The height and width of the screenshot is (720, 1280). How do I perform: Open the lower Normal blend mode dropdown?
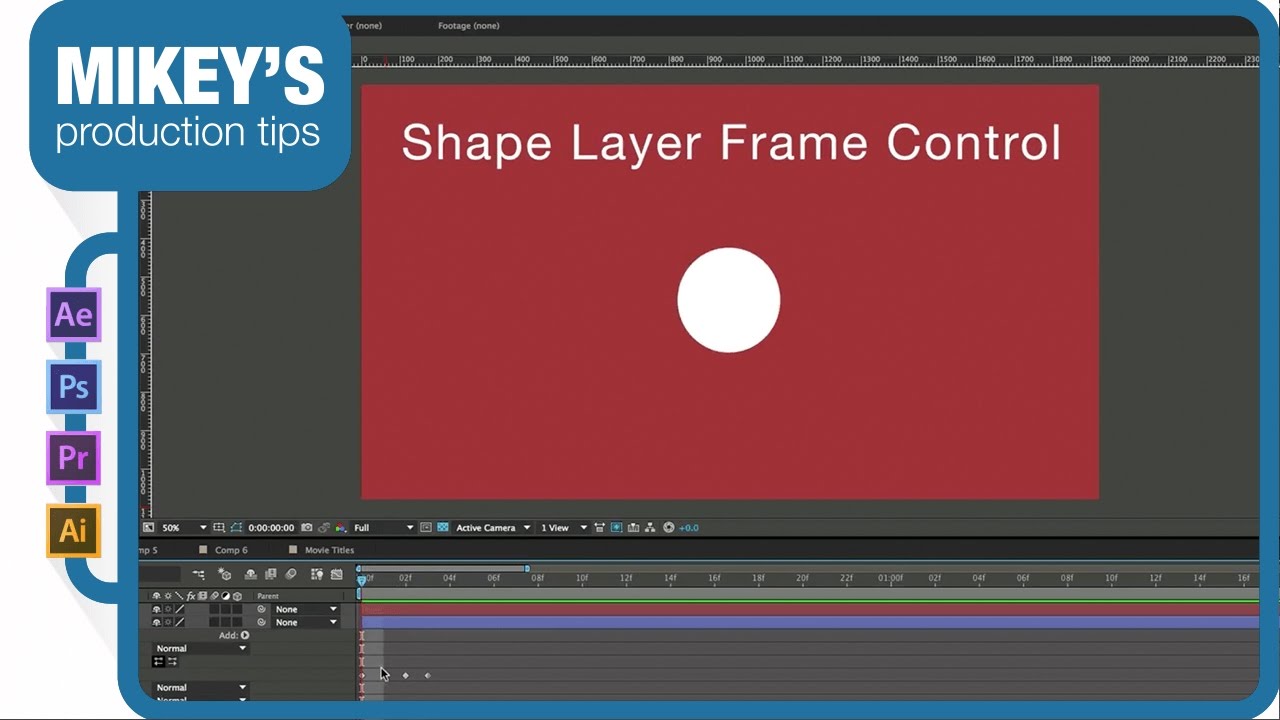tap(201, 688)
